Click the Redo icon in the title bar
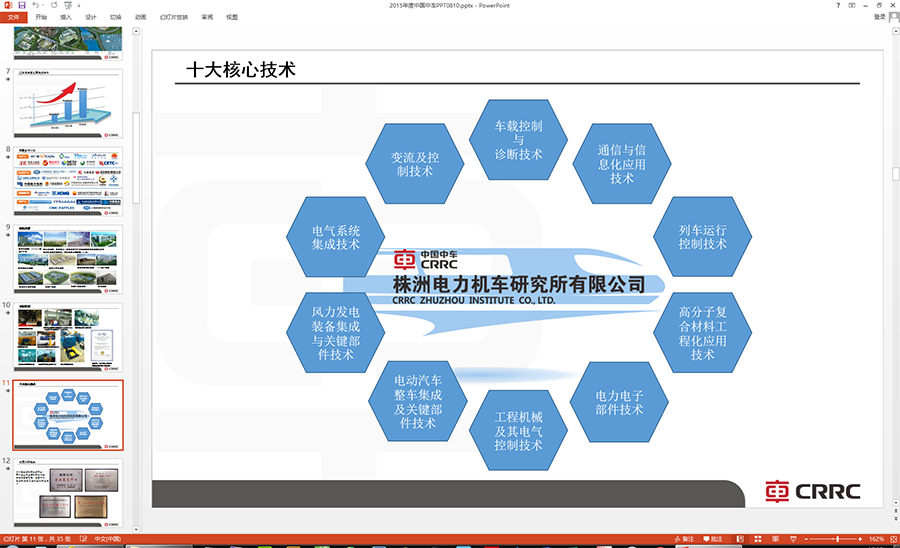 [x=54, y=5]
